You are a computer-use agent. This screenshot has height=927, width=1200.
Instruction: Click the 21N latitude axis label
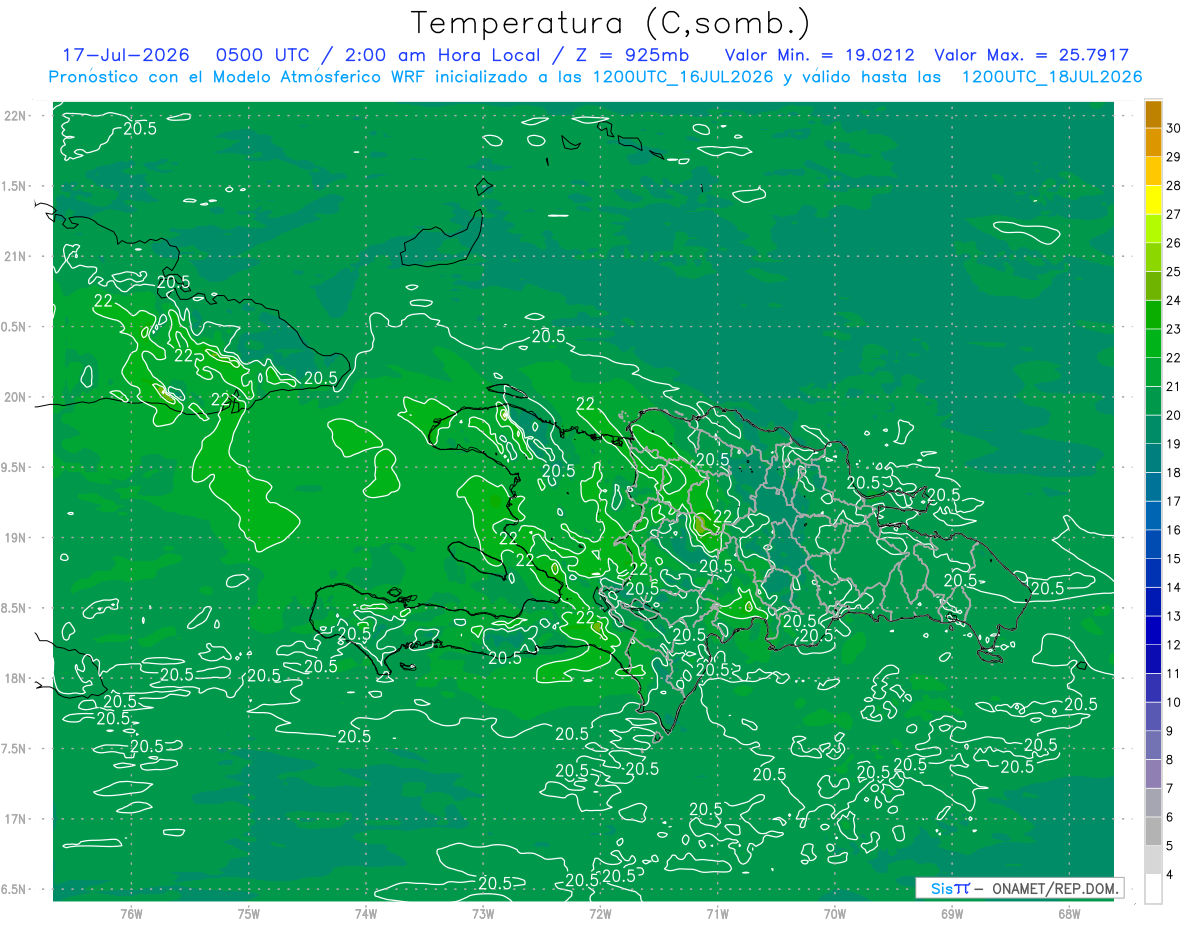pos(16,257)
